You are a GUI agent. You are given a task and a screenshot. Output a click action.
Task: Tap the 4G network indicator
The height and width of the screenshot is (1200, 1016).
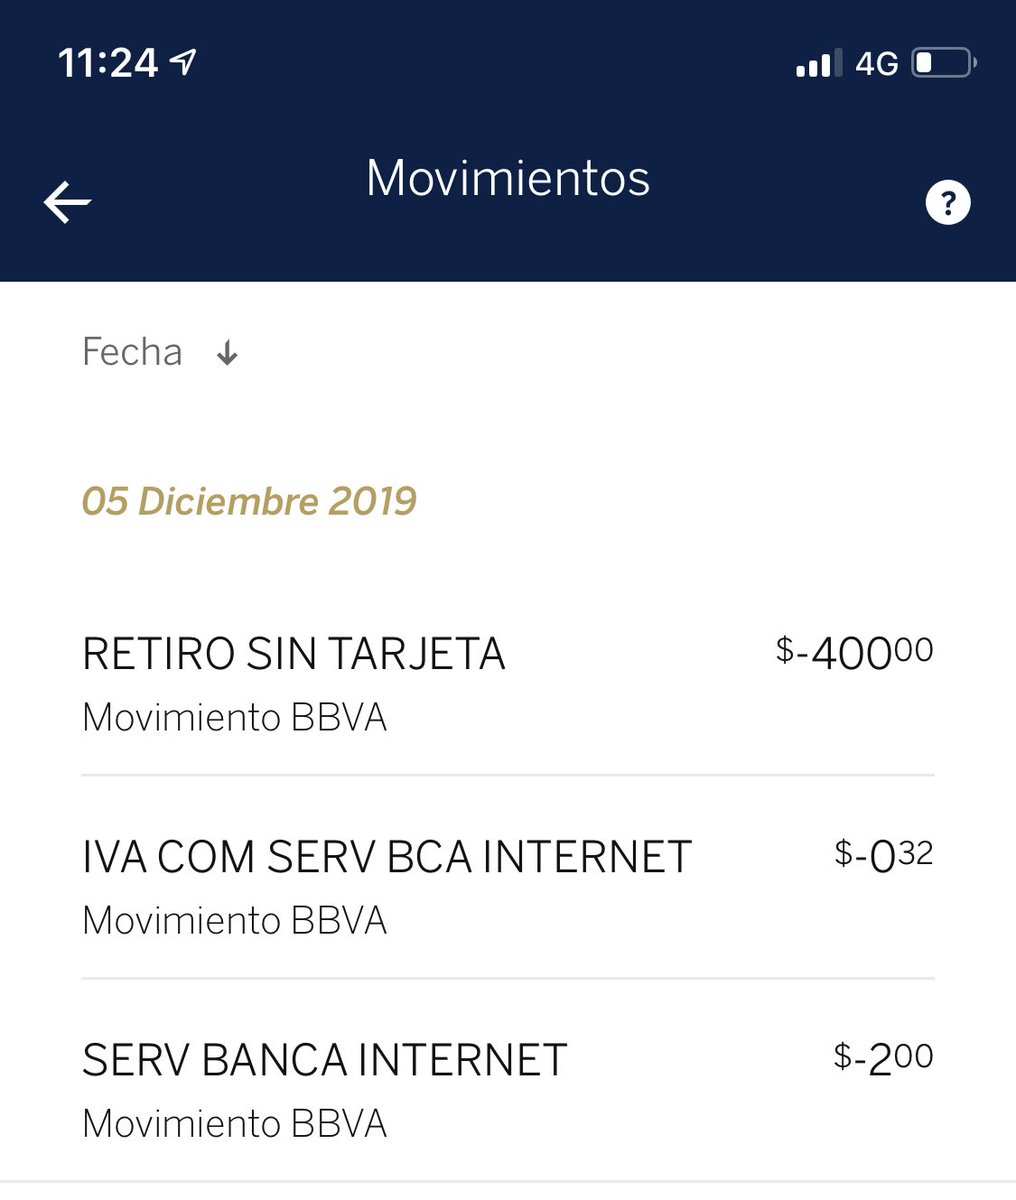tap(877, 64)
